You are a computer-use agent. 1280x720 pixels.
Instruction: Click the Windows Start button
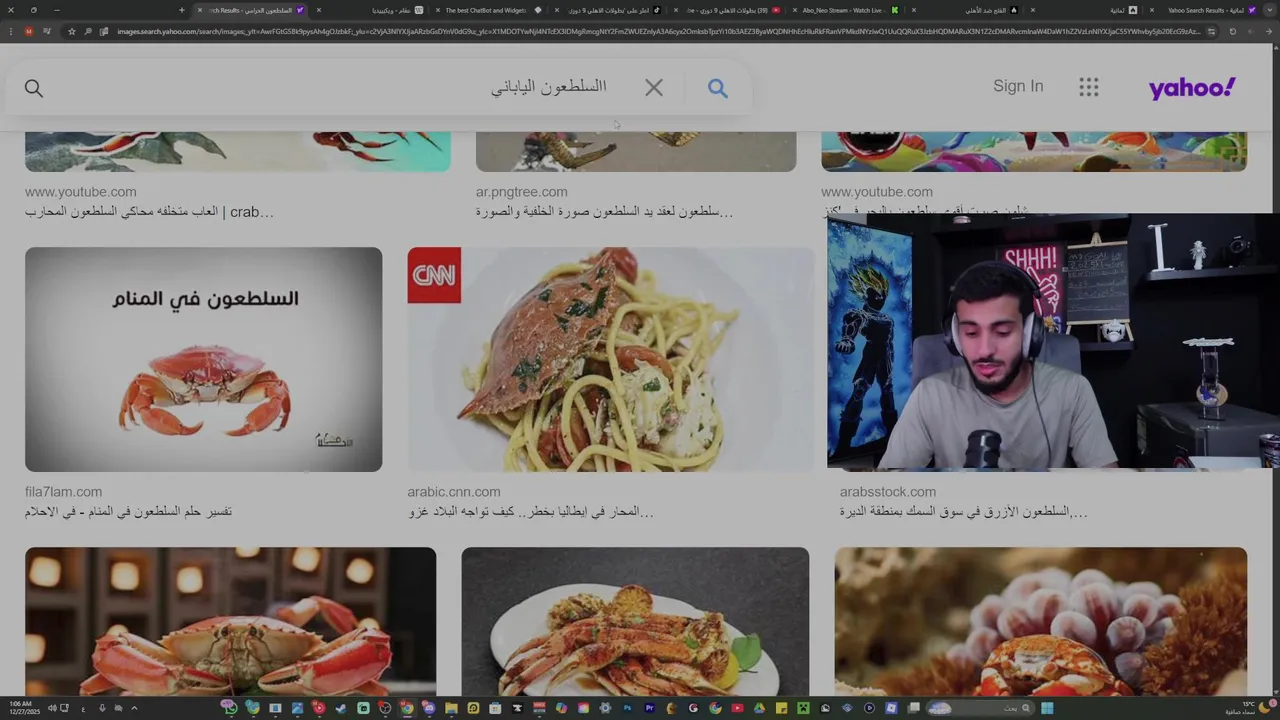point(1047,708)
